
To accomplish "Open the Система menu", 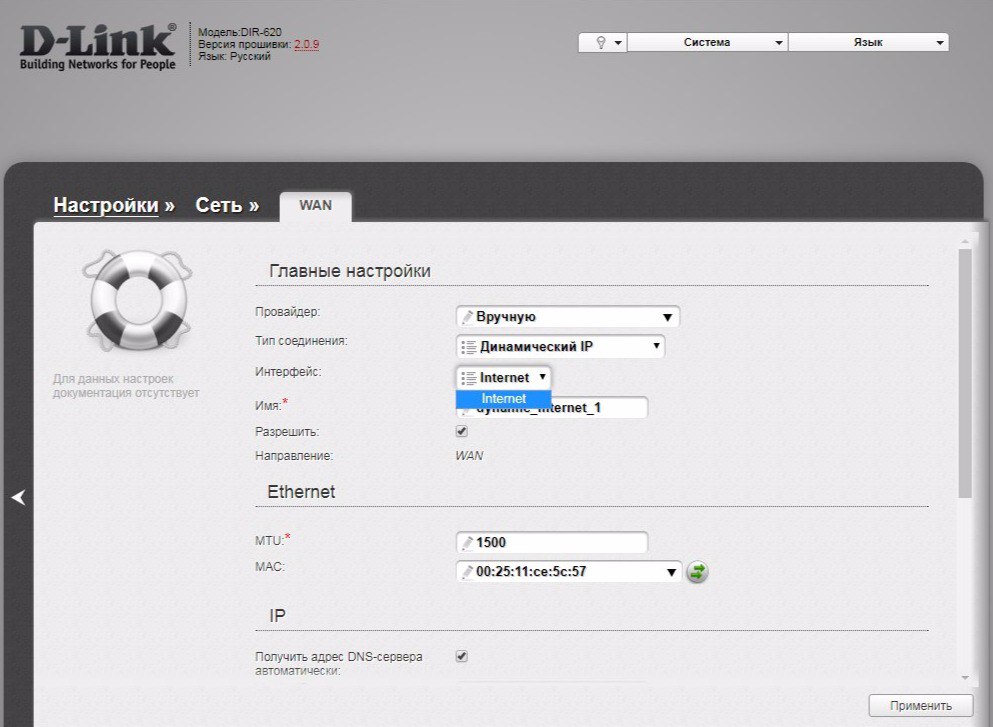I will click(x=707, y=43).
